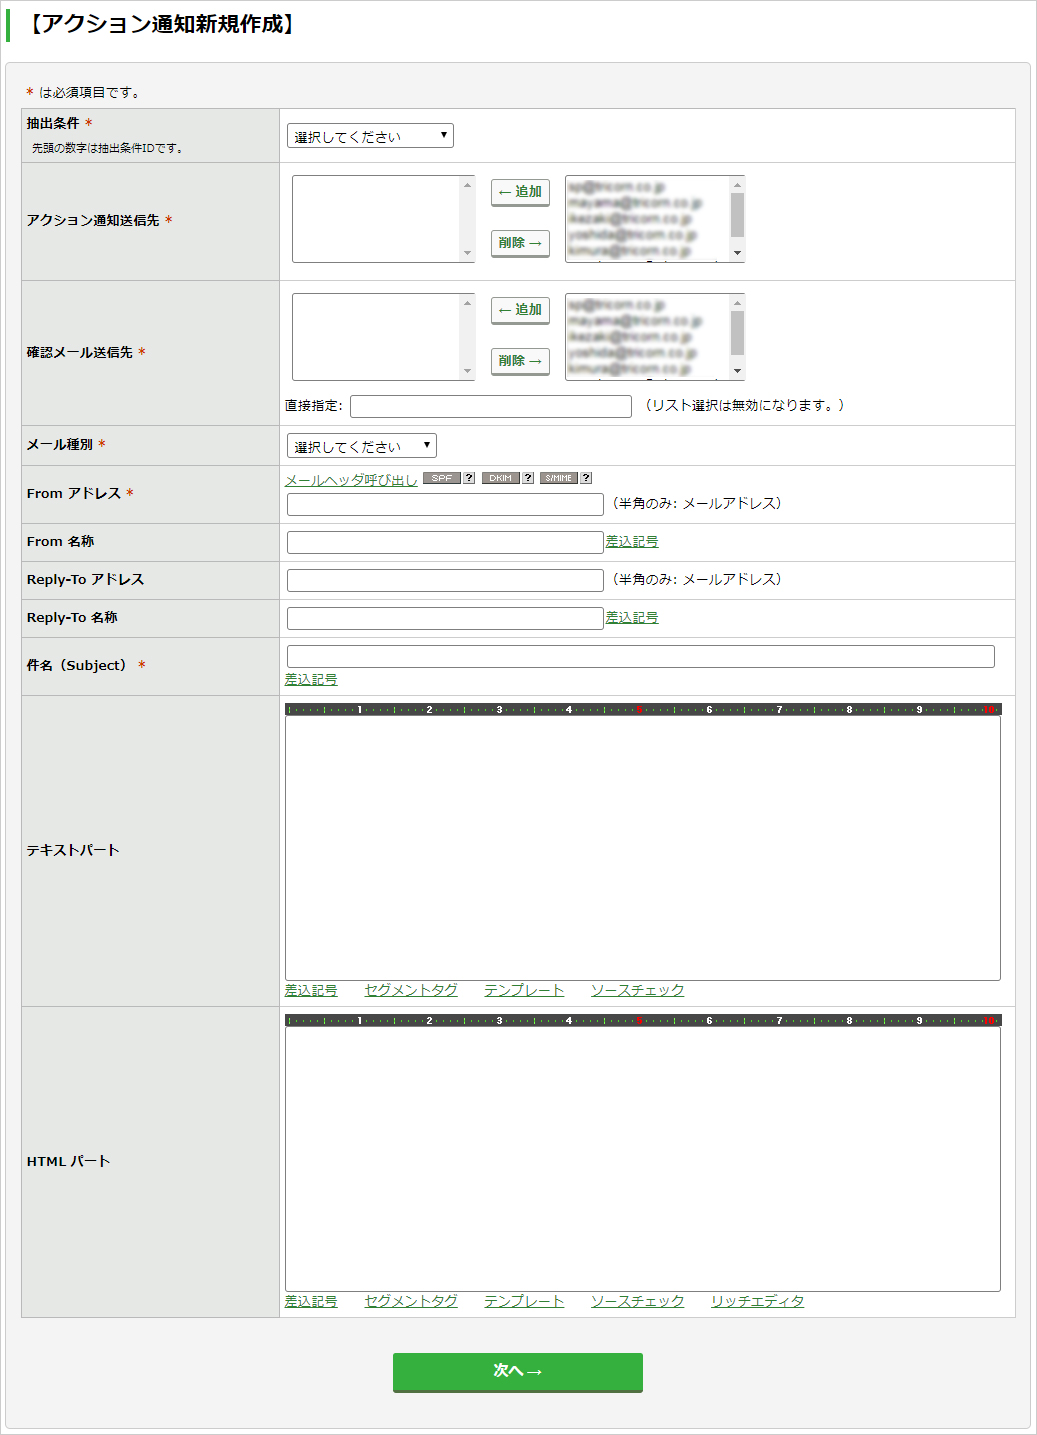This screenshot has height=1435, width=1037.
Task: Click the 件名 Subject input field
Action: pos(641,656)
